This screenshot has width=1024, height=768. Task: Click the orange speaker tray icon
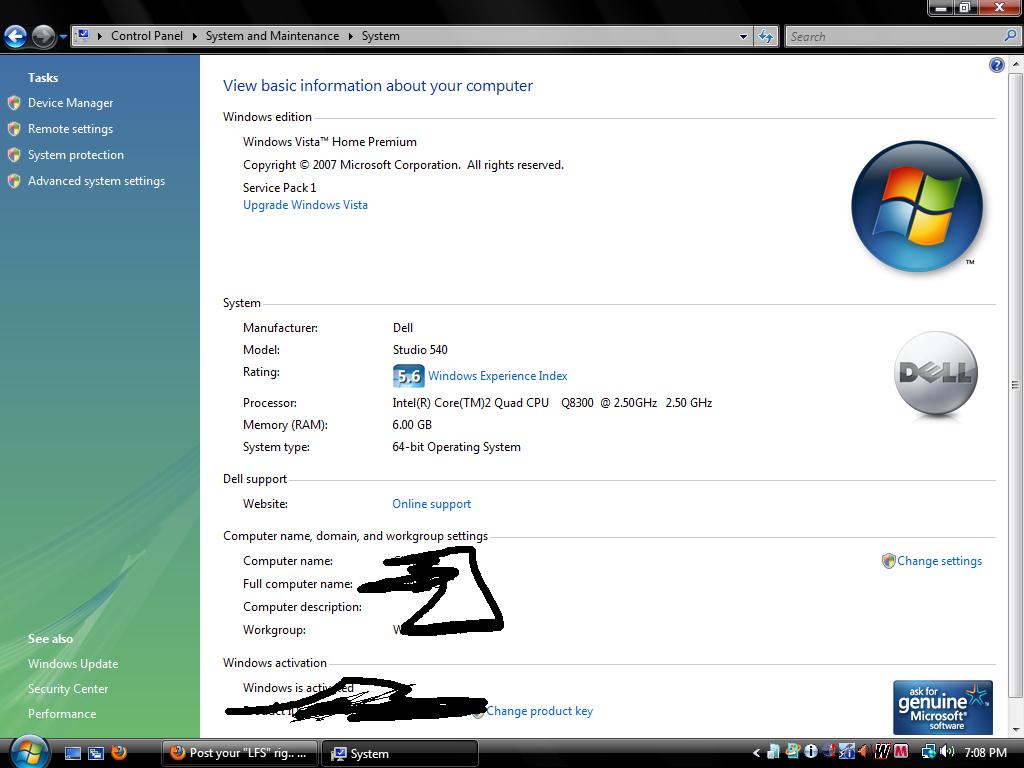865,752
